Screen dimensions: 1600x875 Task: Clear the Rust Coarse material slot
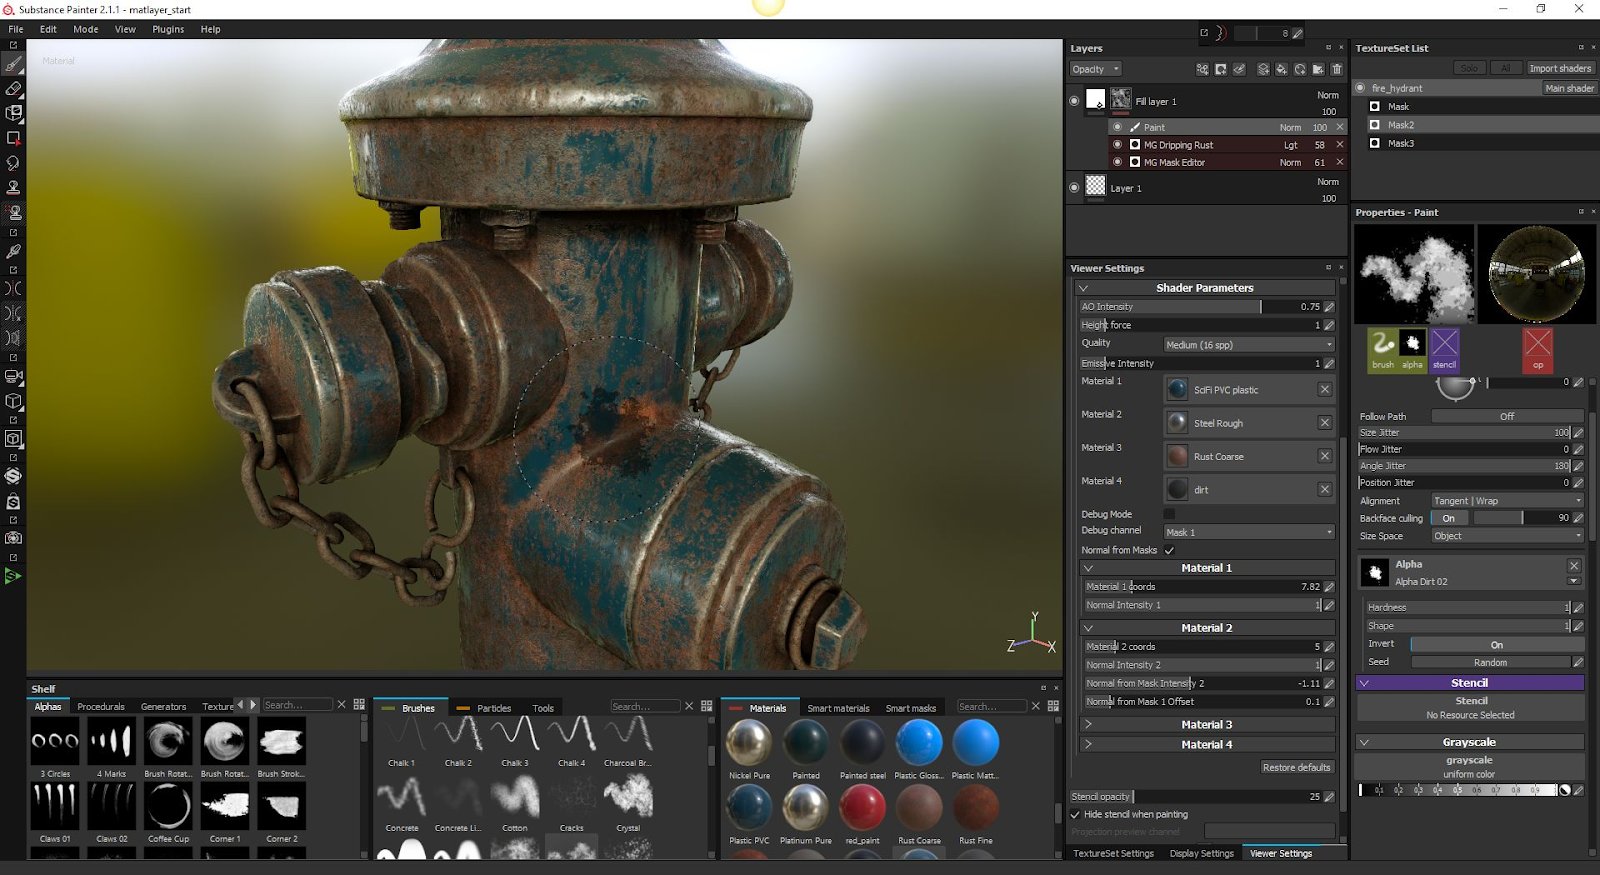(1324, 456)
